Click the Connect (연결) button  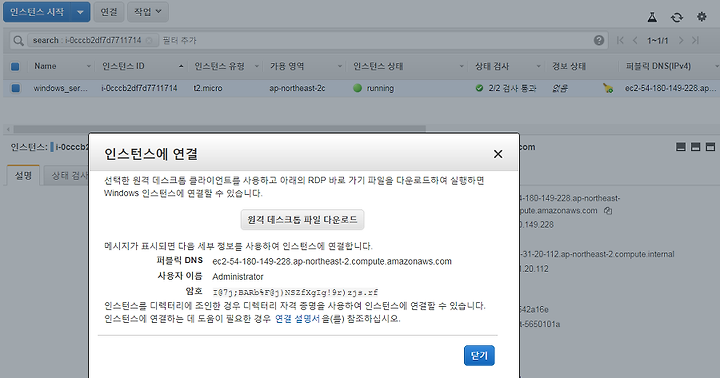click(x=109, y=12)
